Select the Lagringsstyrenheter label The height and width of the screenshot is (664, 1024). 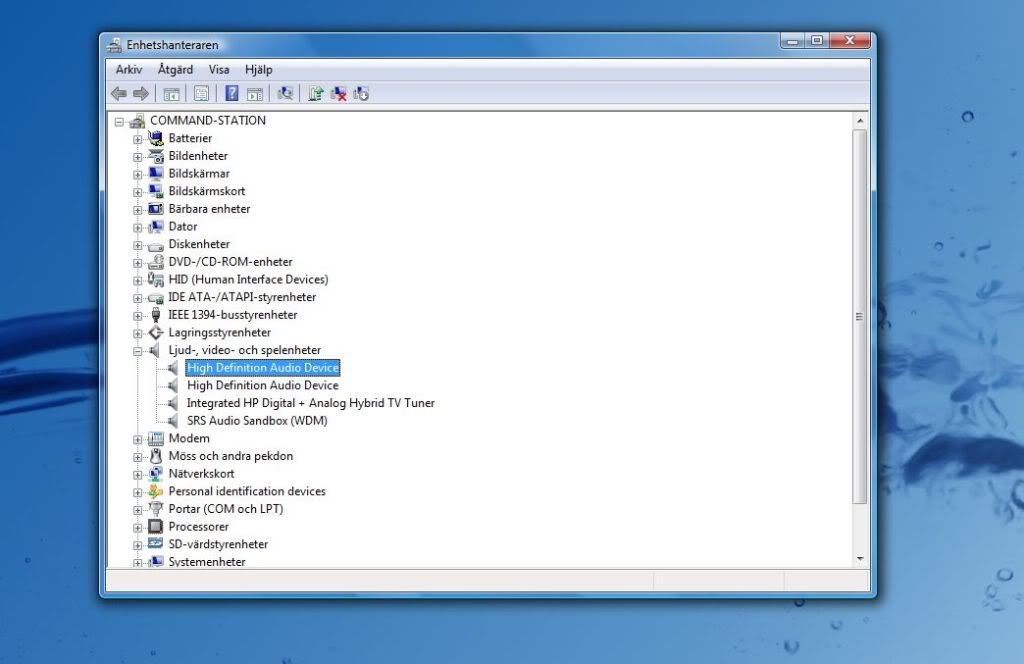[x=219, y=332]
